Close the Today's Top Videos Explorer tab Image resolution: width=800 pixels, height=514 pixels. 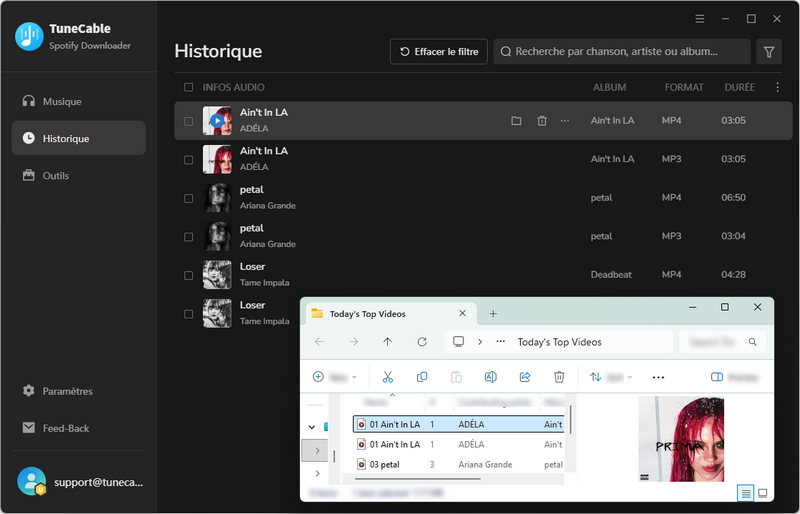(462, 313)
